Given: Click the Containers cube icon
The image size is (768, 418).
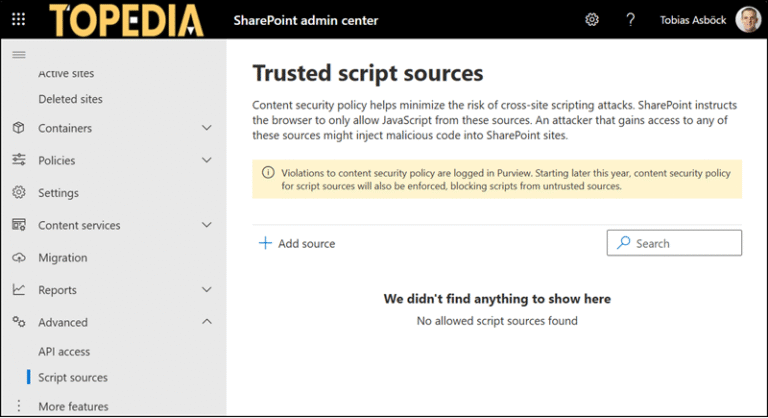Looking at the screenshot, I should [x=19, y=128].
